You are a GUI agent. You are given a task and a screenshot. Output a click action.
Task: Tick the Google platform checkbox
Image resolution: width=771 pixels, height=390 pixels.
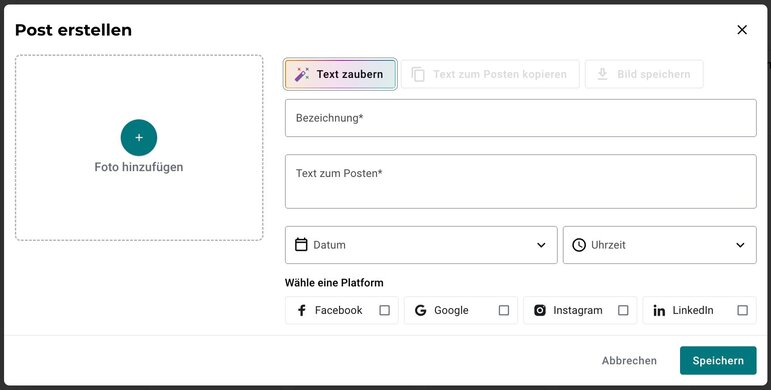[504, 310]
